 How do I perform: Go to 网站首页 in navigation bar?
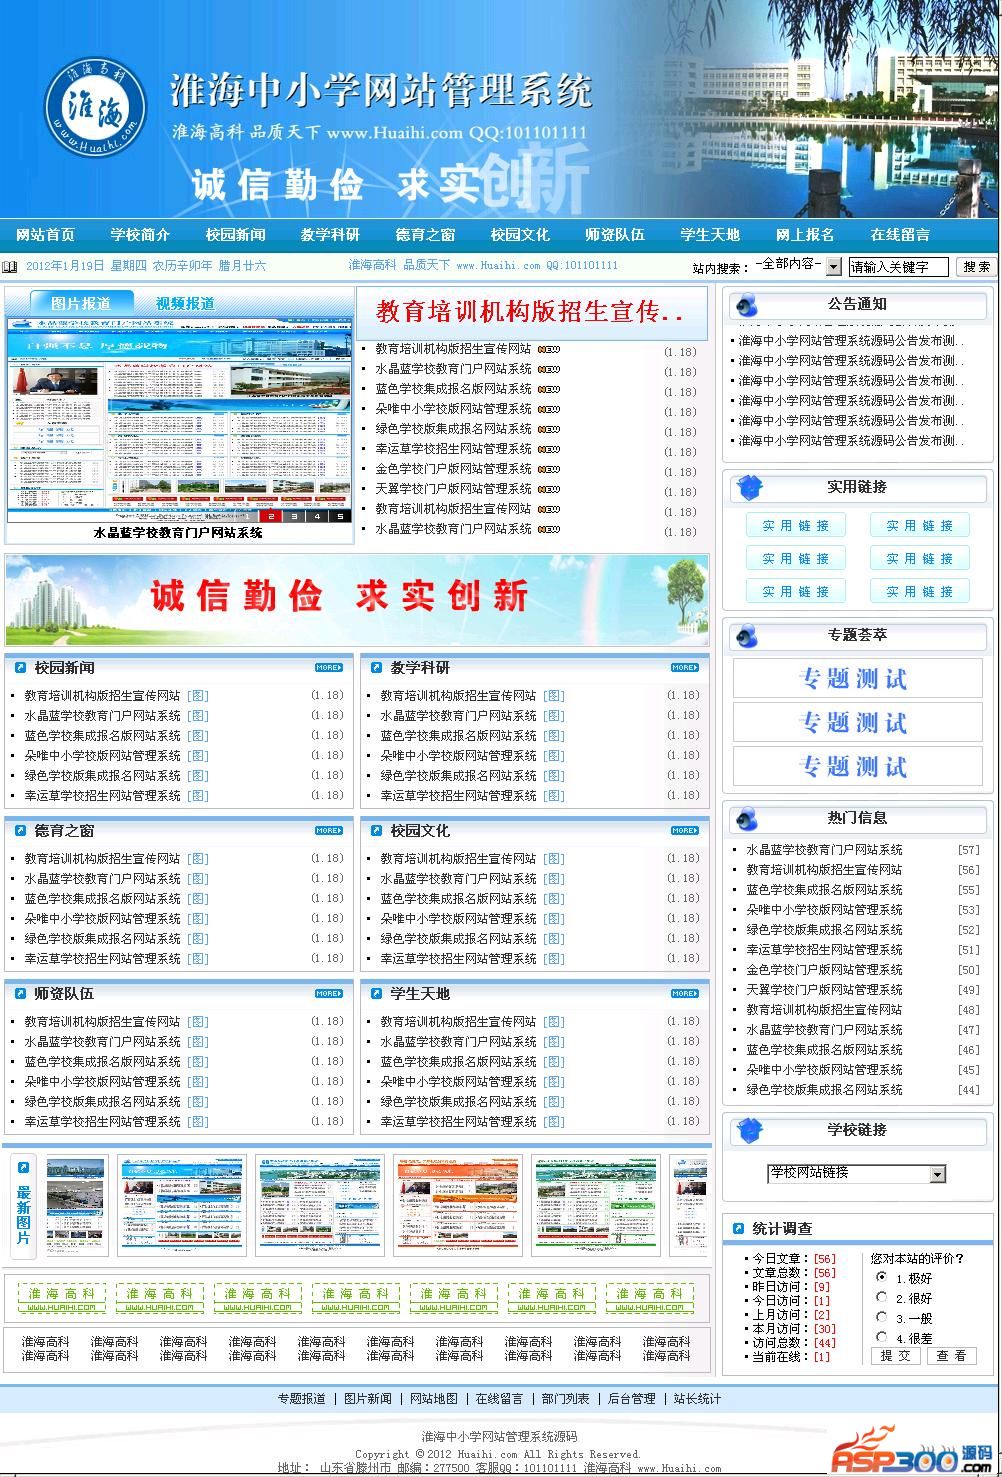45,234
